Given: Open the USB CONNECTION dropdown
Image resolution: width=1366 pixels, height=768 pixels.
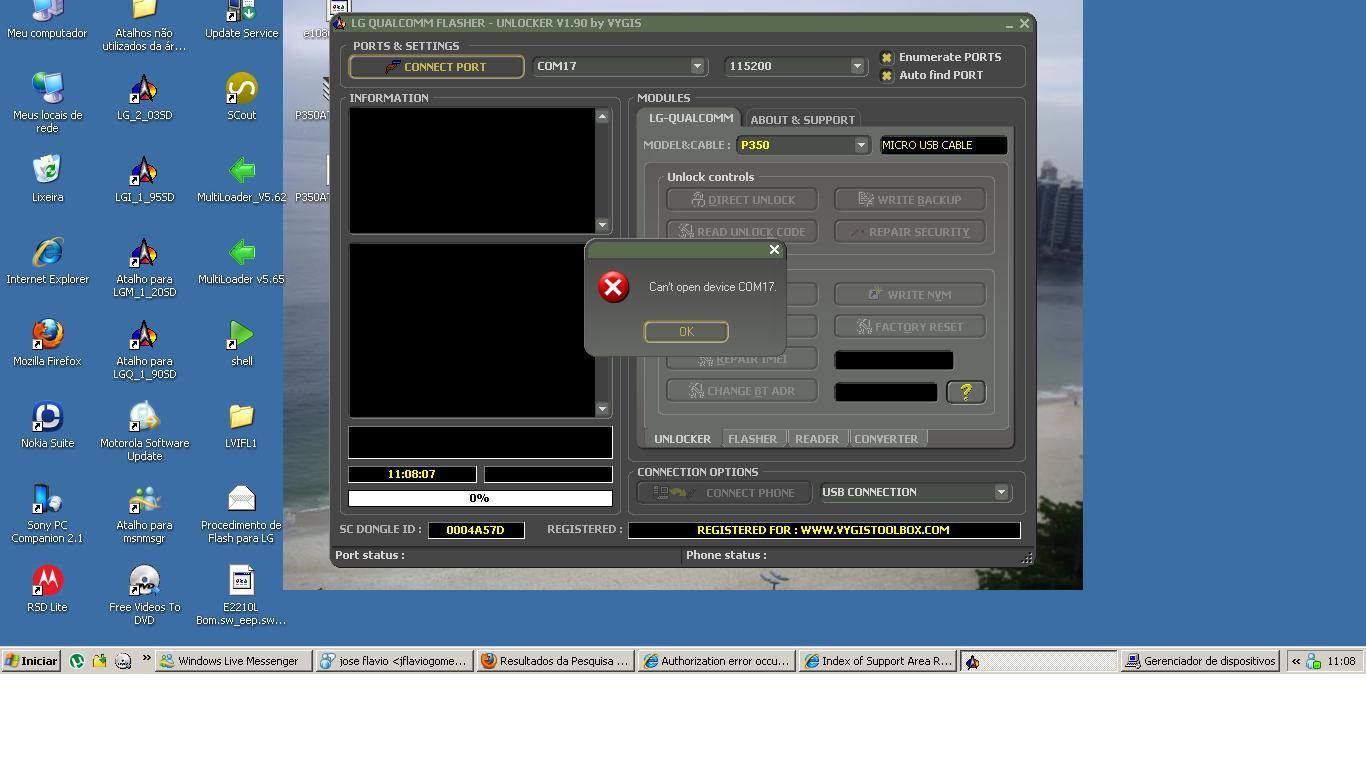Looking at the screenshot, I should click(1001, 492).
